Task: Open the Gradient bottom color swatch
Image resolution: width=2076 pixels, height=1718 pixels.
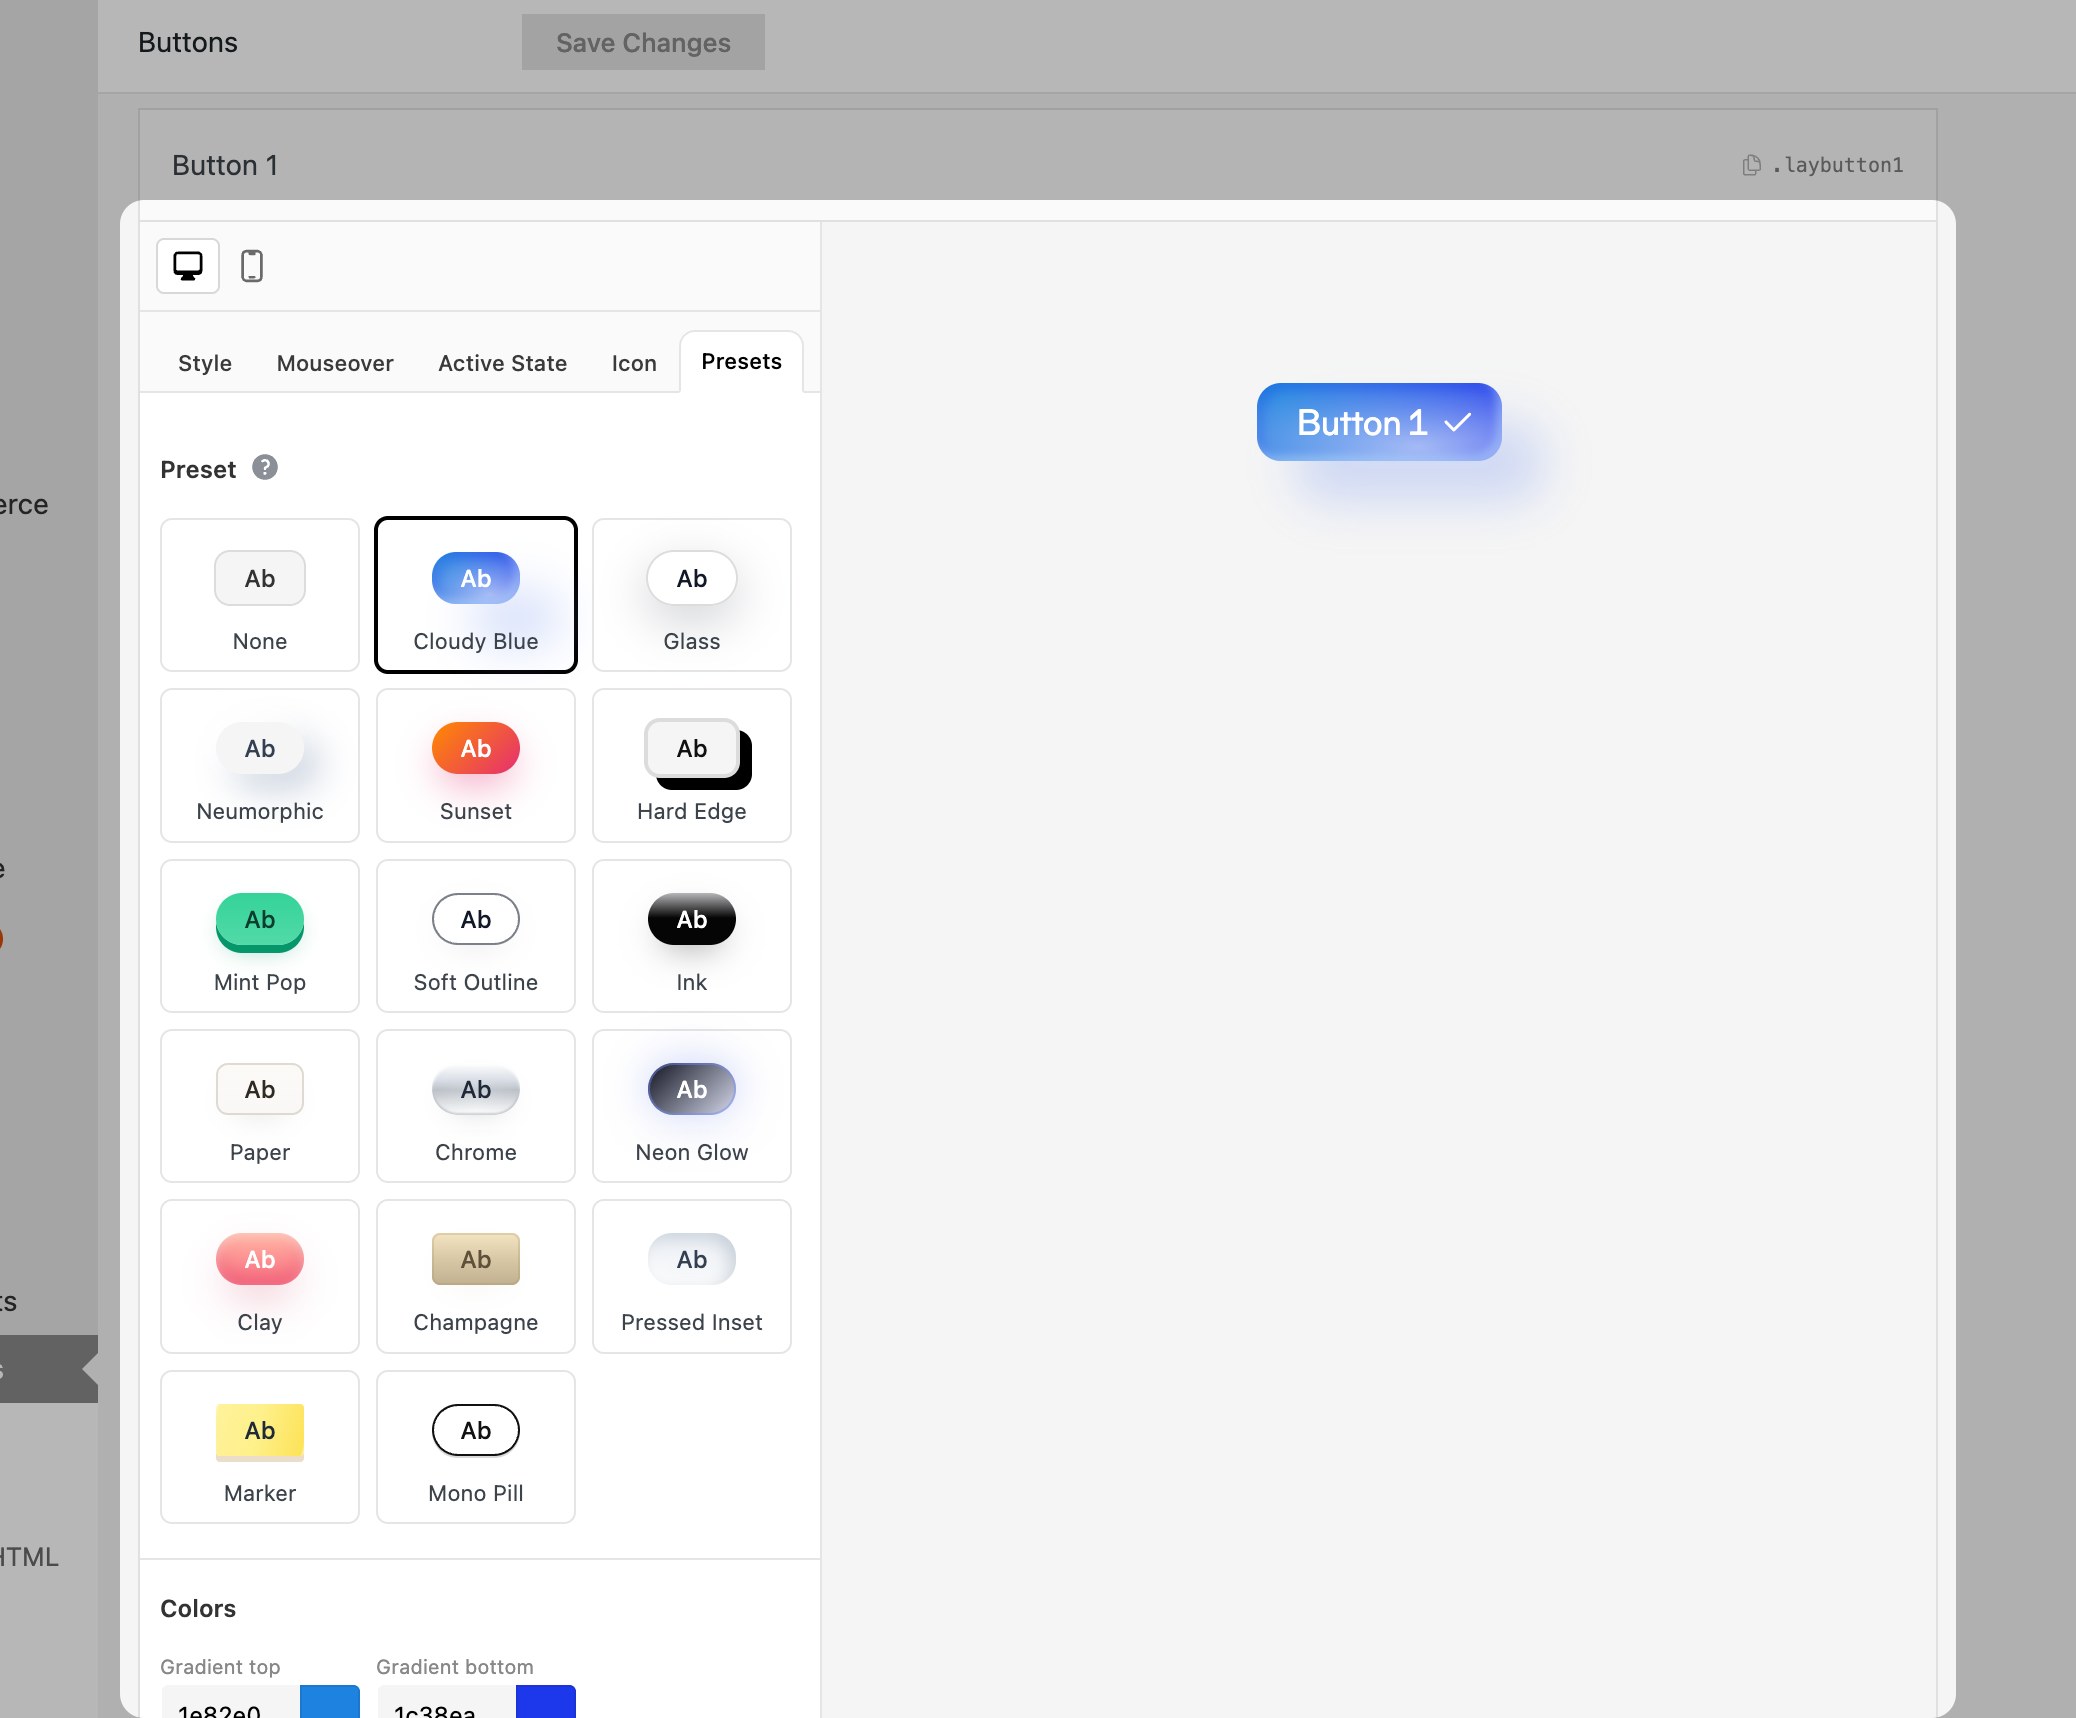Action: coord(546,1702)
